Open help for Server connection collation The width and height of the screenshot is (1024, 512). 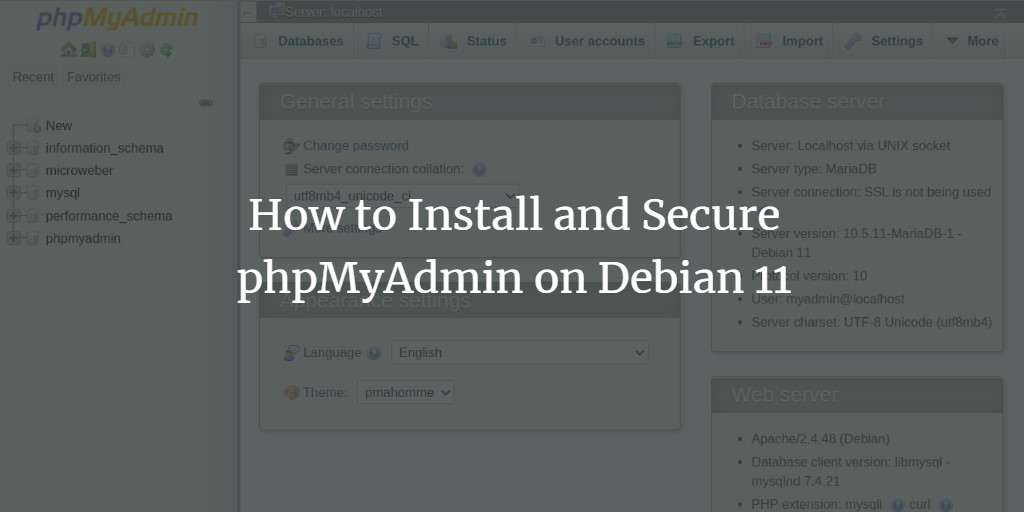click(479, 170)
